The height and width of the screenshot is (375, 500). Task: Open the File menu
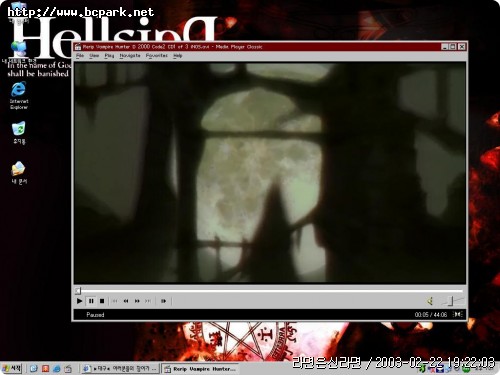pyautogui.click(x=80, y=56)
